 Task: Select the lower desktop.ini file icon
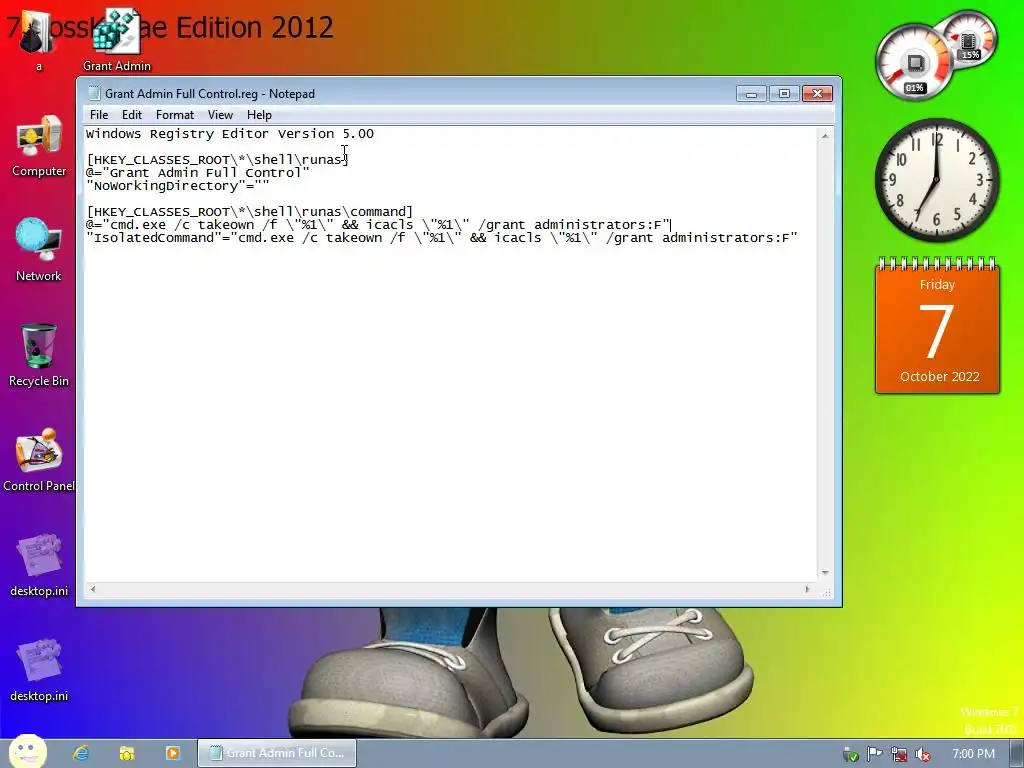pos(39,670)
